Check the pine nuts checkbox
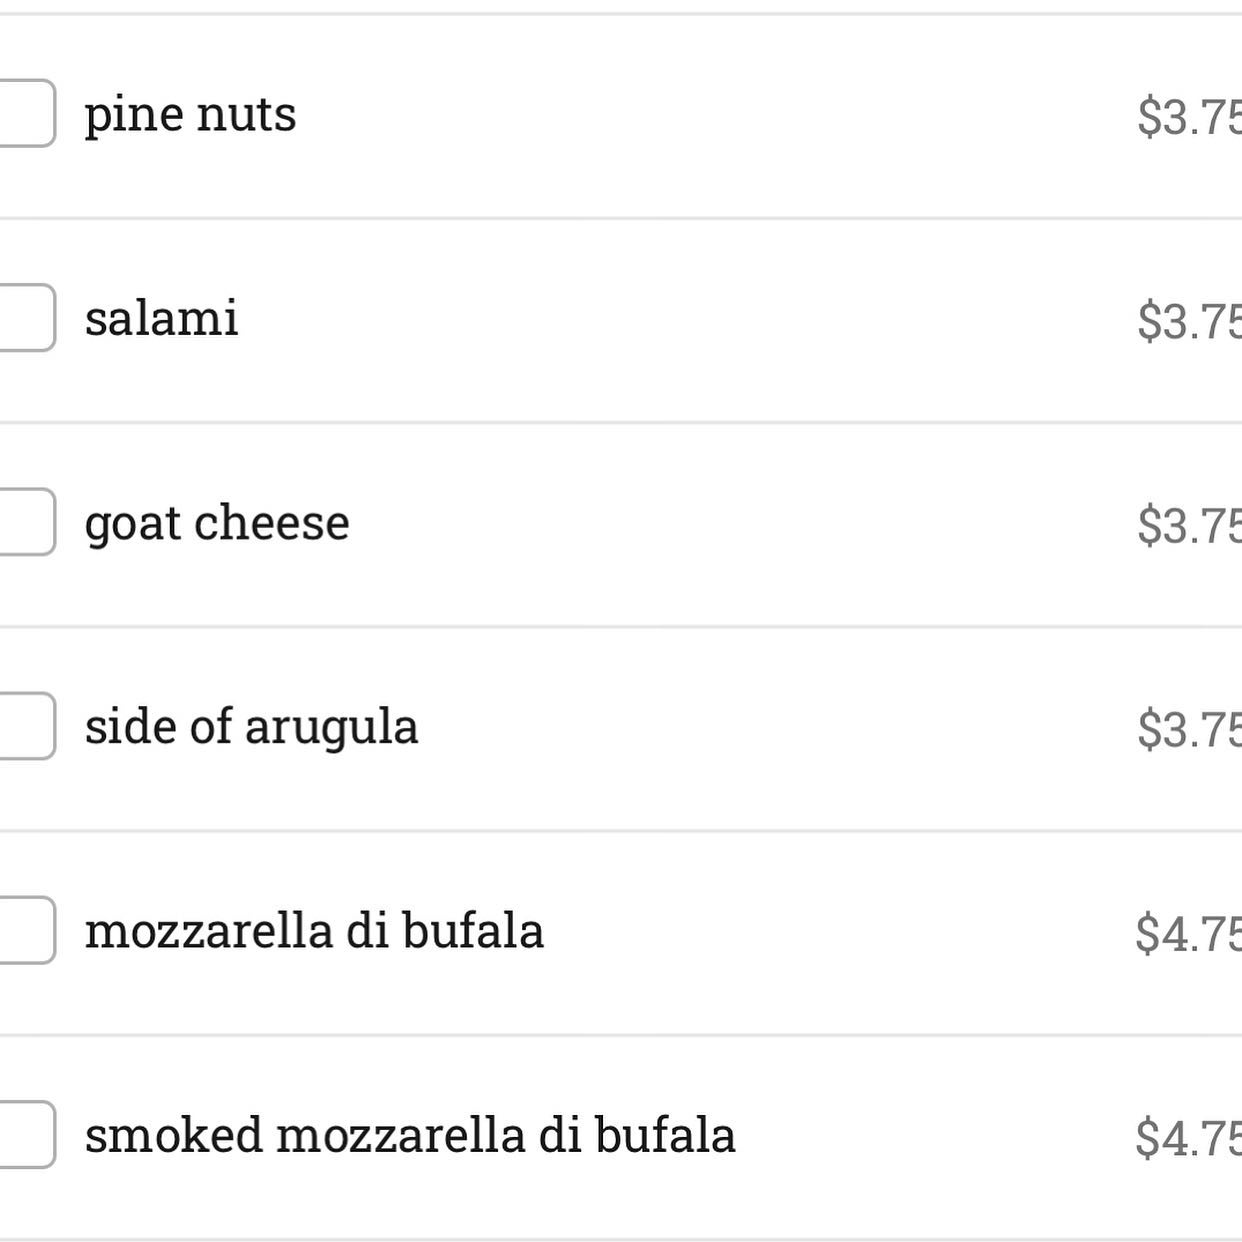 pyautogui.click(x=24, y=113)
